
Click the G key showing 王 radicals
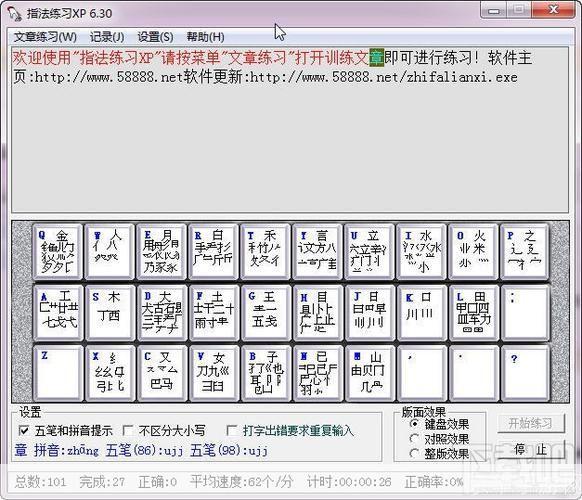(x=265, y=313)
